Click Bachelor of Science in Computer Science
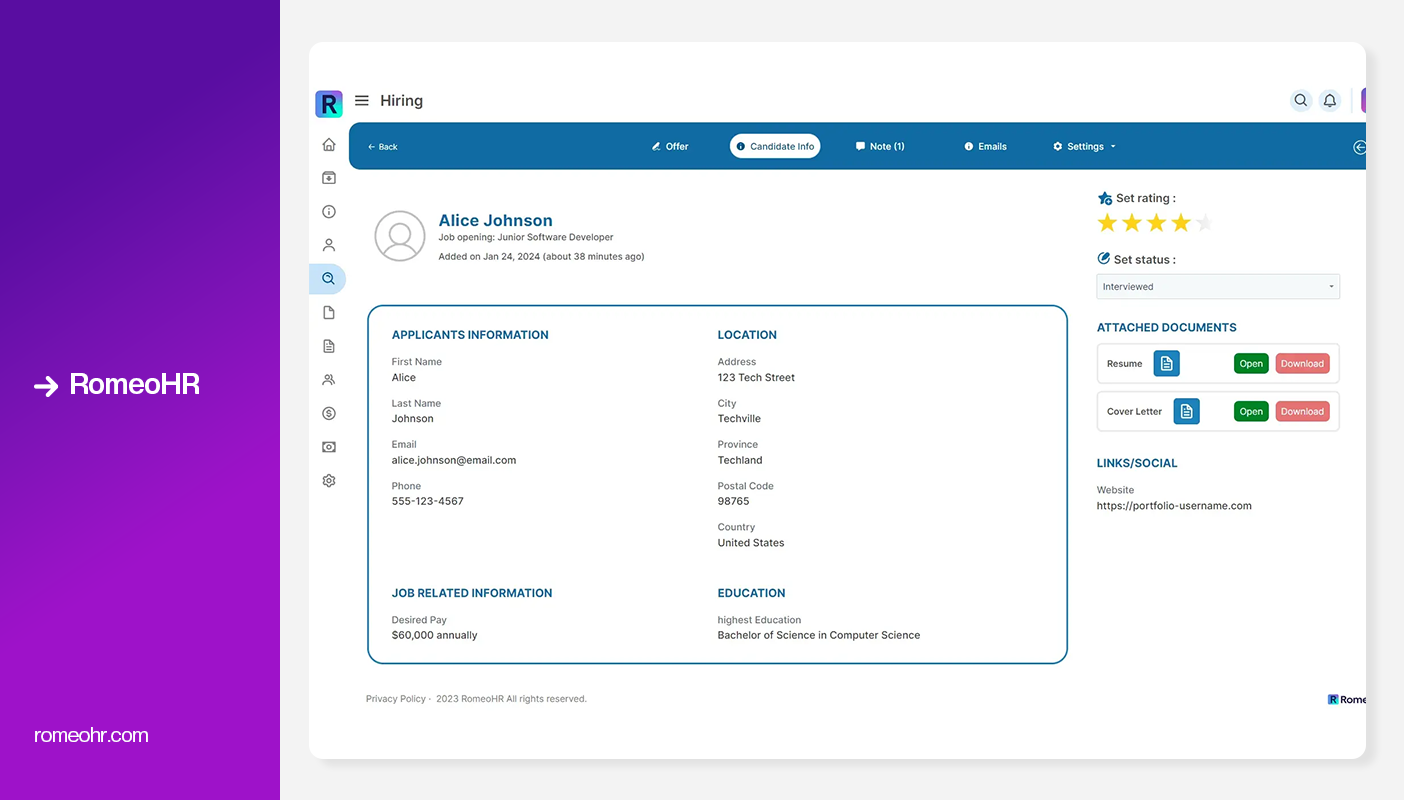 819,636
